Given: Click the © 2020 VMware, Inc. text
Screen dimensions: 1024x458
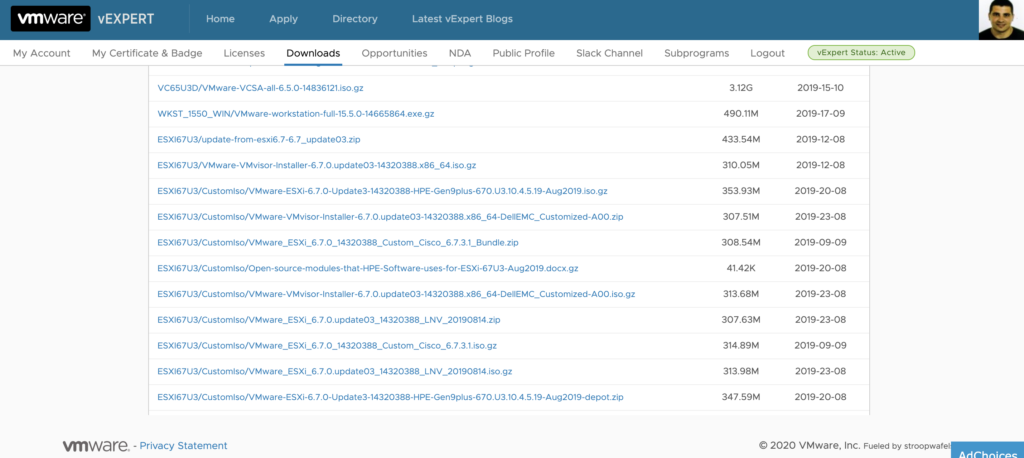Looking at the screenshot, I should pyautogui.click(x=809, y=446).
